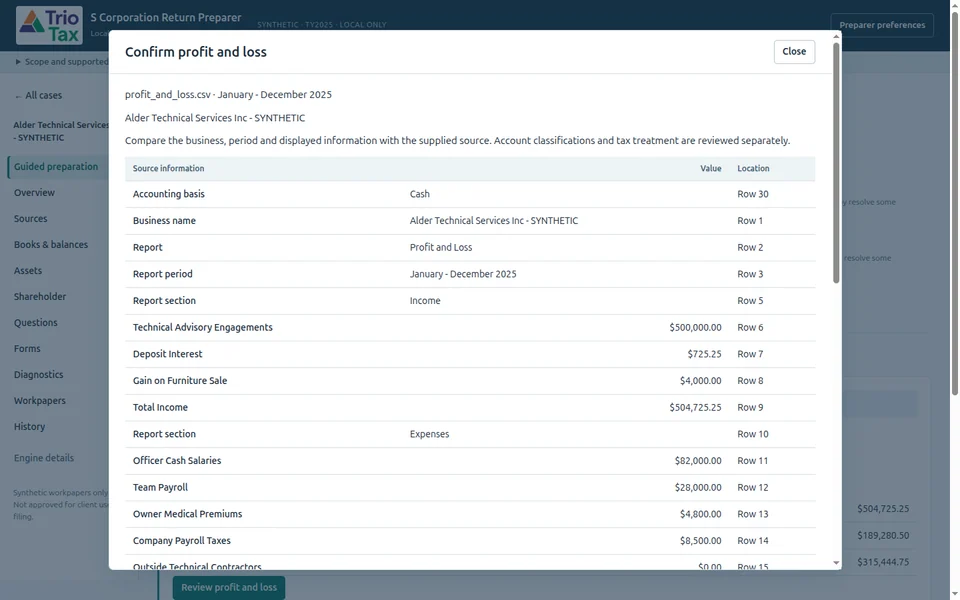Expand Scope and supported disclosure triangle
Screen dimensions: 960x600
click(18, 62)
